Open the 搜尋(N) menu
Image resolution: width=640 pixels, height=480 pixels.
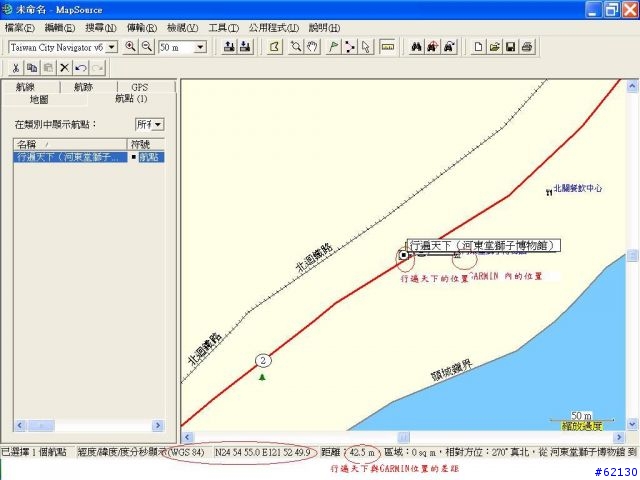pyautogui.click(x=101, y=28)
